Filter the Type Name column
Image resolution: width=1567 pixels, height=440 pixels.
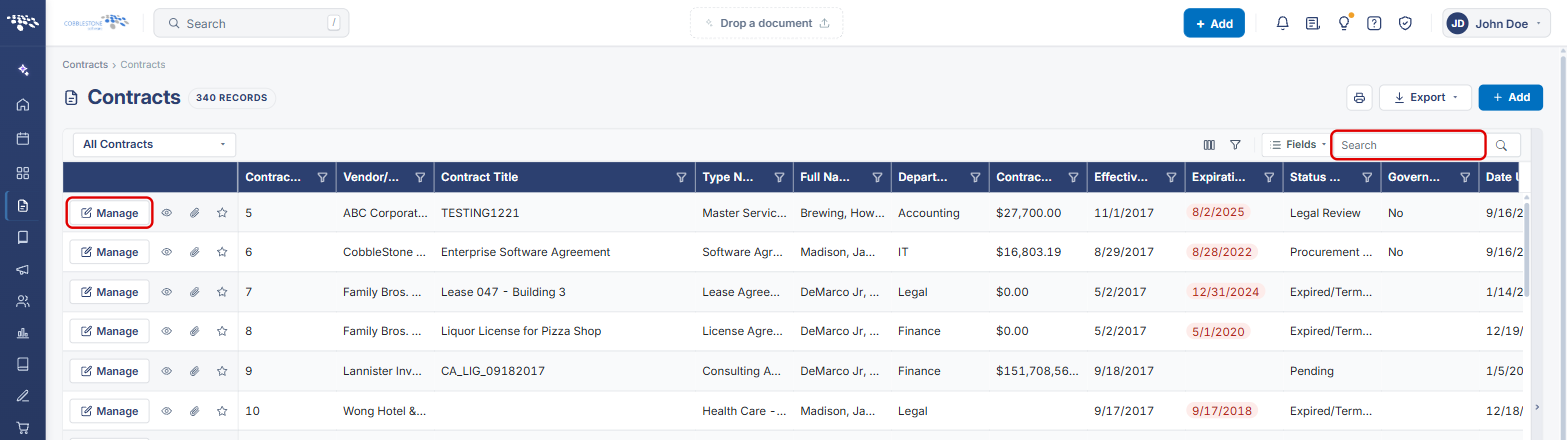click(x=779, y=177)
